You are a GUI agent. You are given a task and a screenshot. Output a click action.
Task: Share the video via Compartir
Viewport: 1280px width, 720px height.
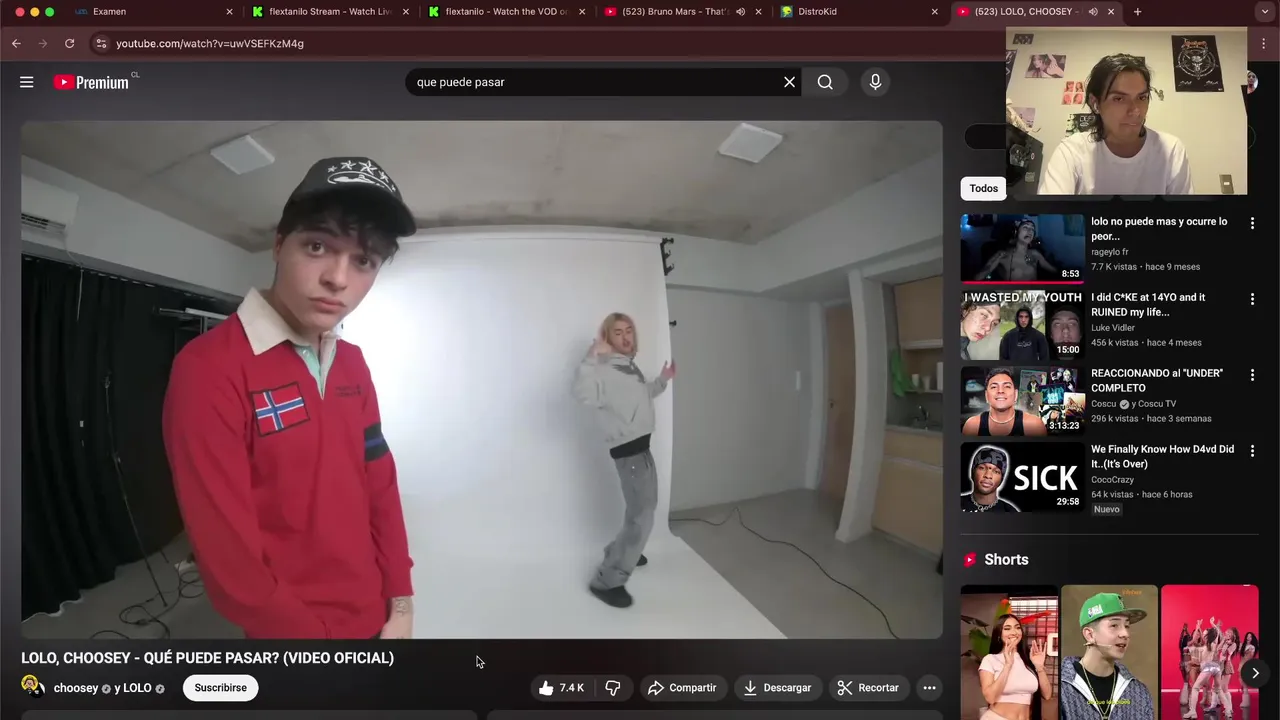coord(682,688)
